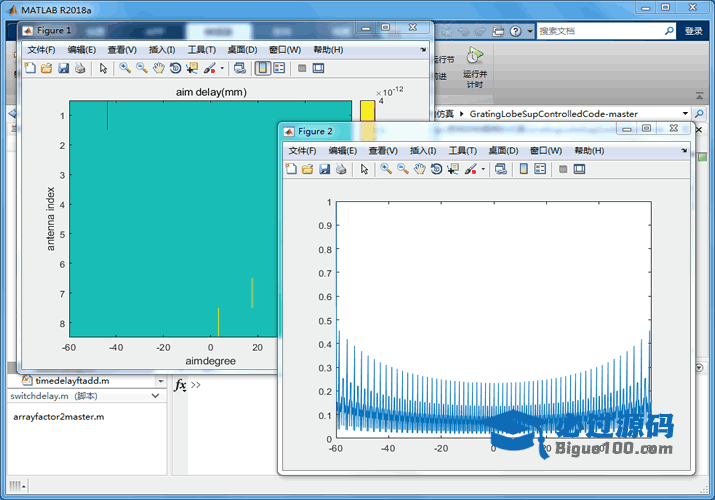Screen dimensions: 715x500
Task: Click the Save icon in Figure 2 toolbar
Action: (x=325, y=169)
